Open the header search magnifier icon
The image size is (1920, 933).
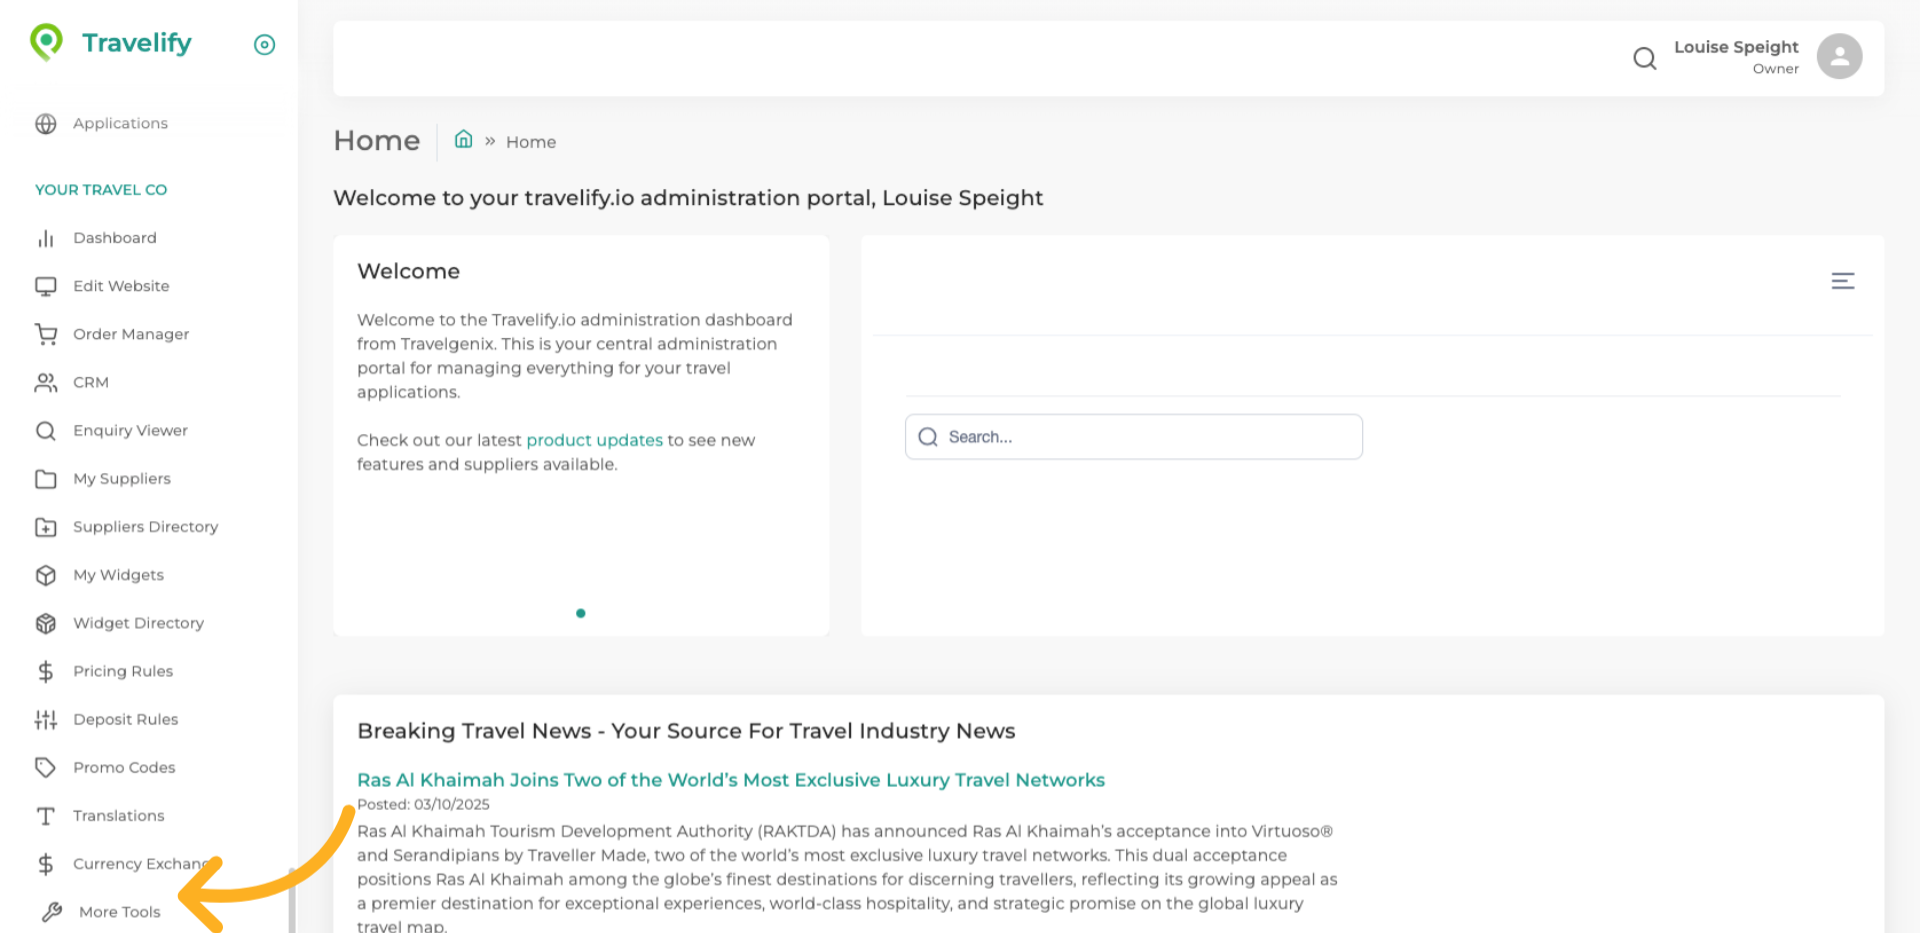point(1644,58)
